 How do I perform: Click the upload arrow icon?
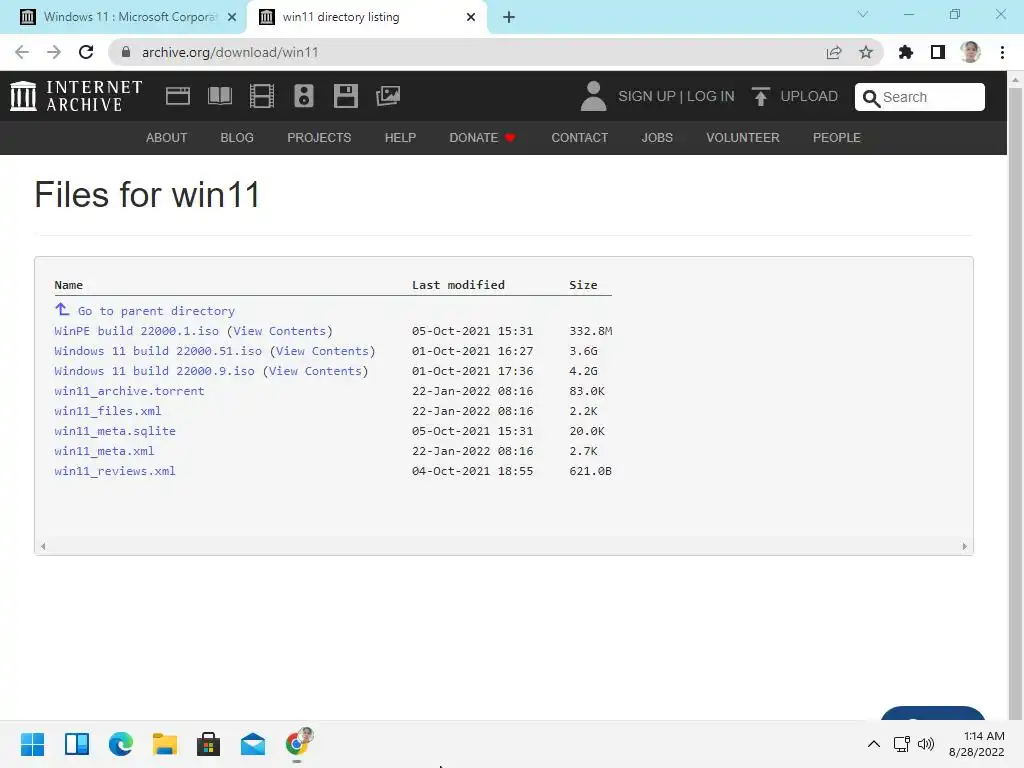760,96
